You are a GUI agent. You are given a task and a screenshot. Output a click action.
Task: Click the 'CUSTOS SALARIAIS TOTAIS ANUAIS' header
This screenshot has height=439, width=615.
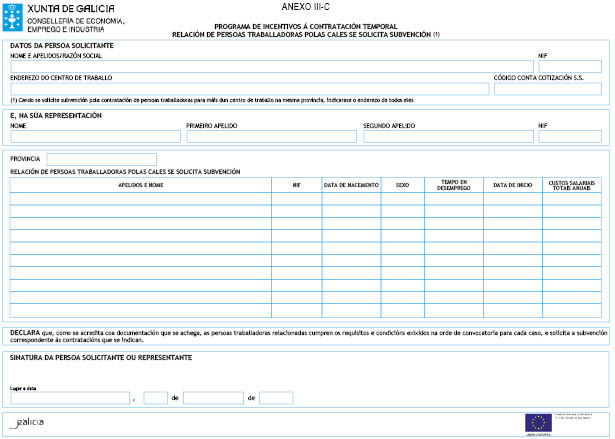572,185
